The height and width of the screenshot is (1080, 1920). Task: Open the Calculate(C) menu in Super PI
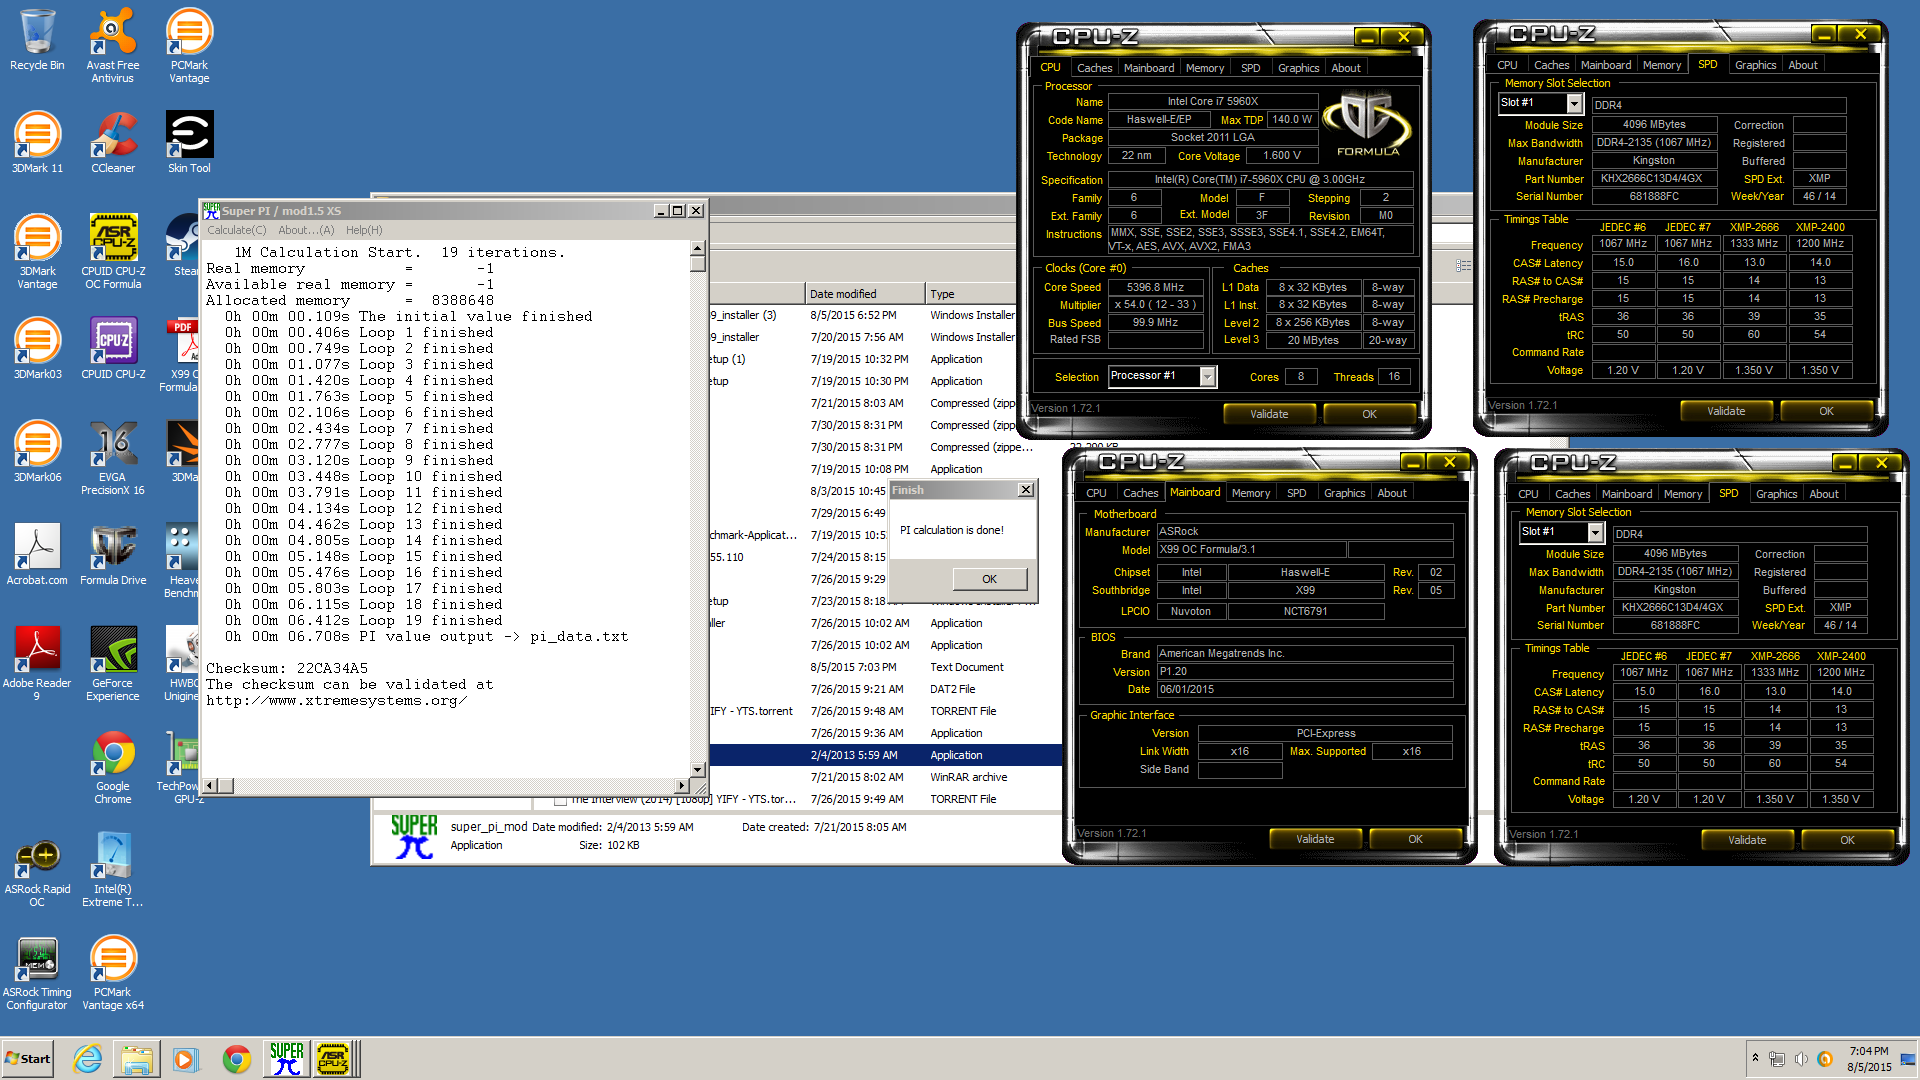coord(237,230)
